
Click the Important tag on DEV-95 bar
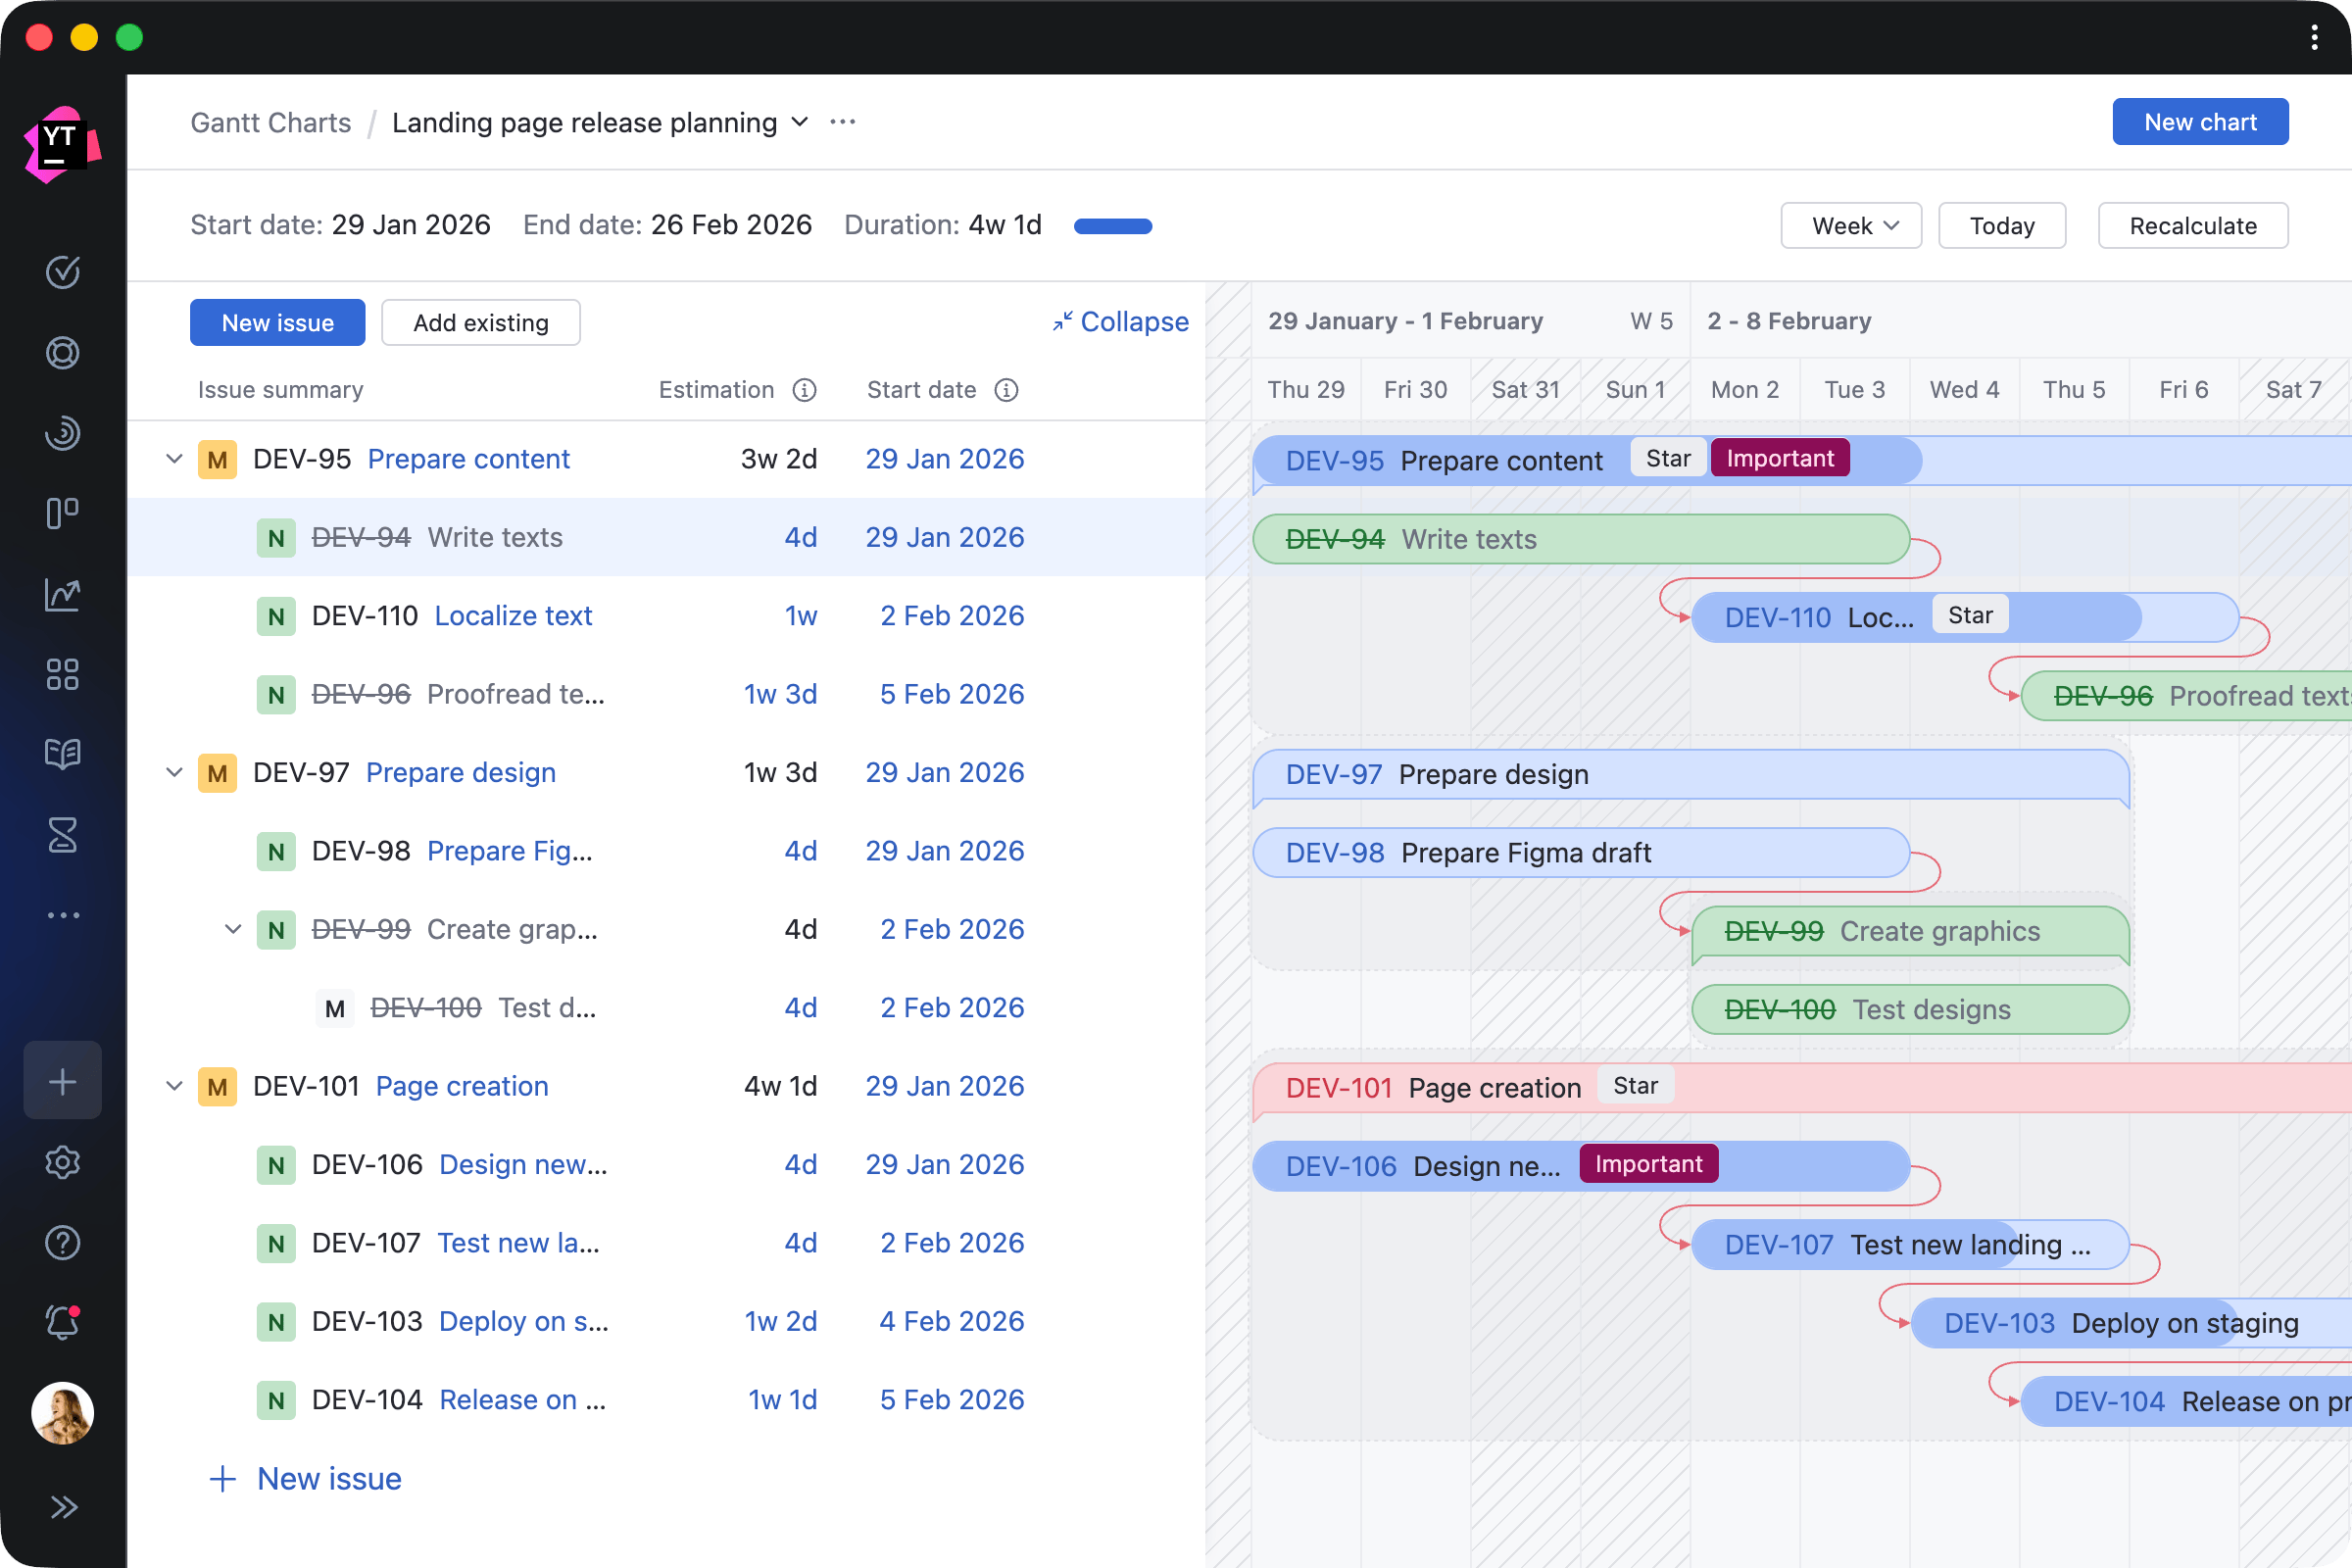[x=1780, y=458]
